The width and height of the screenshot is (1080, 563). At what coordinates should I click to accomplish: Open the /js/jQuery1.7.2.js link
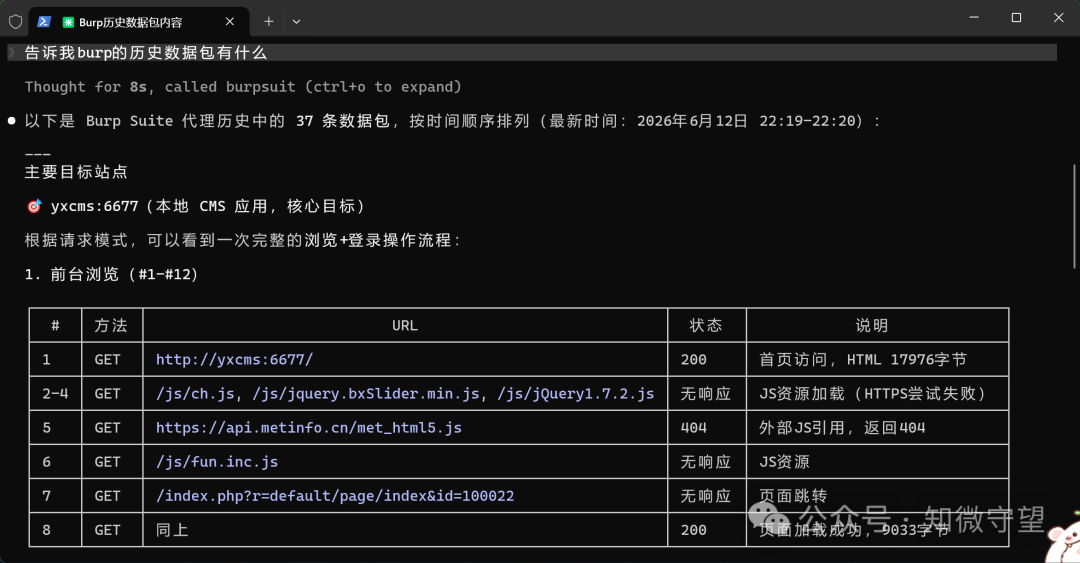click(576, 393)
